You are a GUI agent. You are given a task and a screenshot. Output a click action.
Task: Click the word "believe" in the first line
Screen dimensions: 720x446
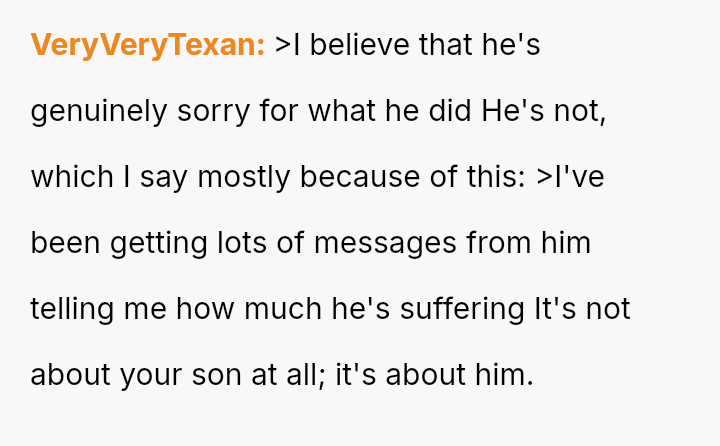coord(363,45)
